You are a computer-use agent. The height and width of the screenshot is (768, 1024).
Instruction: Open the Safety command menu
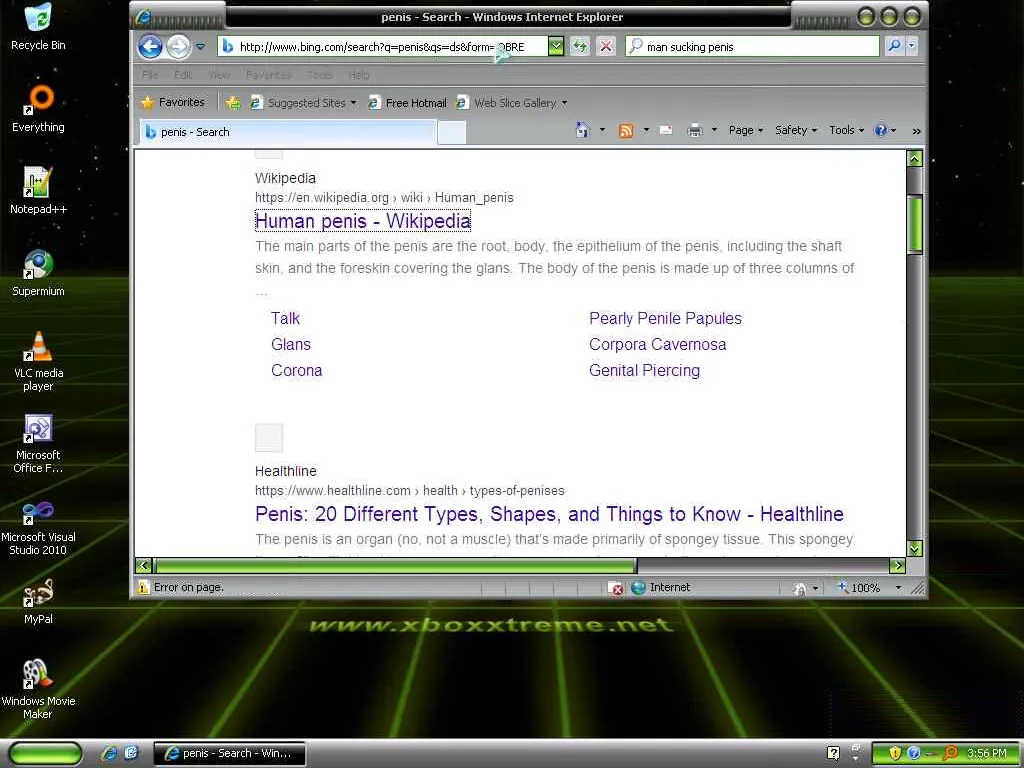click(796, 131)
